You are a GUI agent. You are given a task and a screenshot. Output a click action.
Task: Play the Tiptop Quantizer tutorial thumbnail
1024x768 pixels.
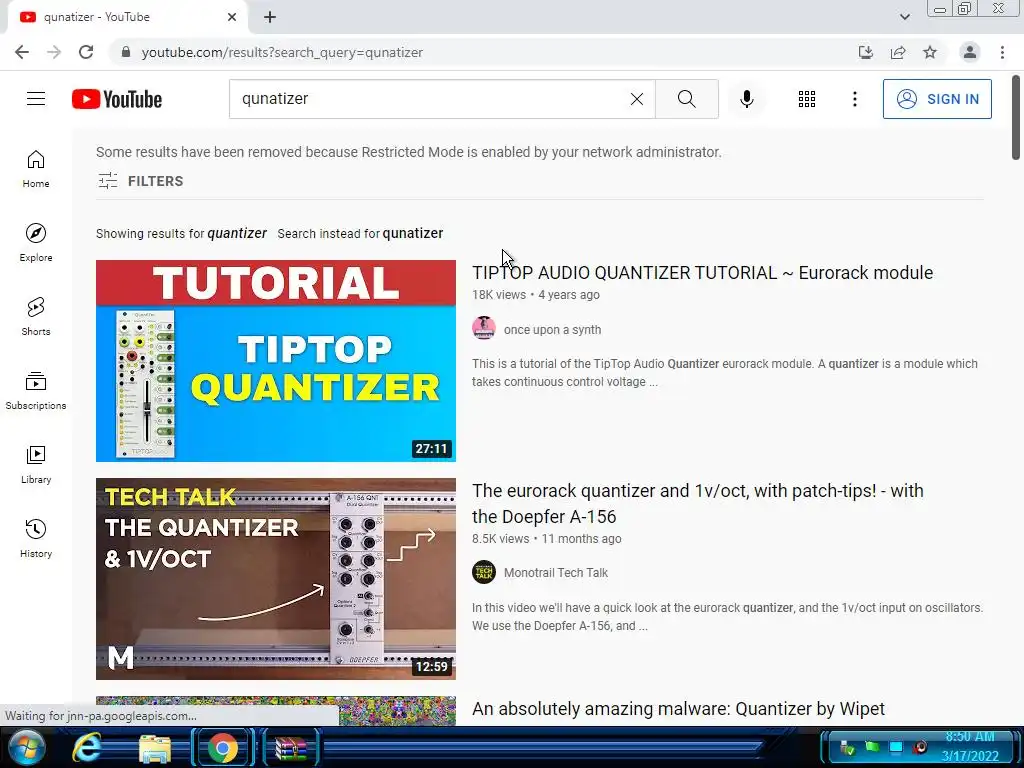pyautogui.click(x=276, y=360)
